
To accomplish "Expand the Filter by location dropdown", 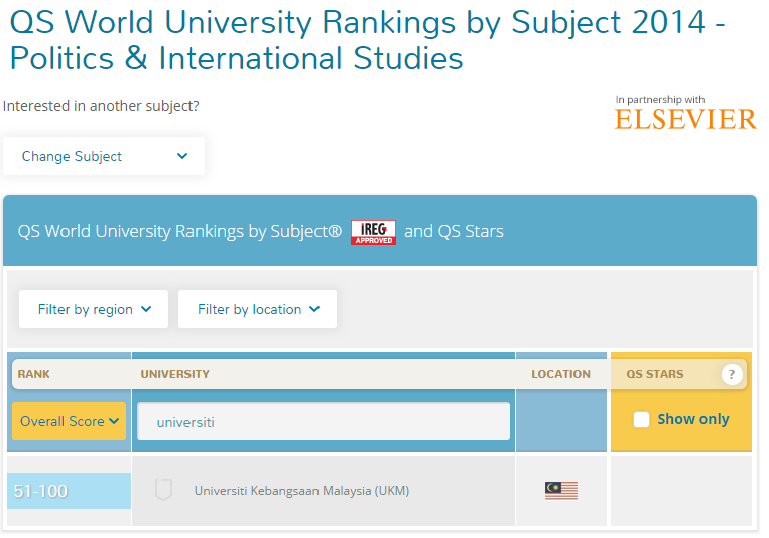I will tap(258, 309).
